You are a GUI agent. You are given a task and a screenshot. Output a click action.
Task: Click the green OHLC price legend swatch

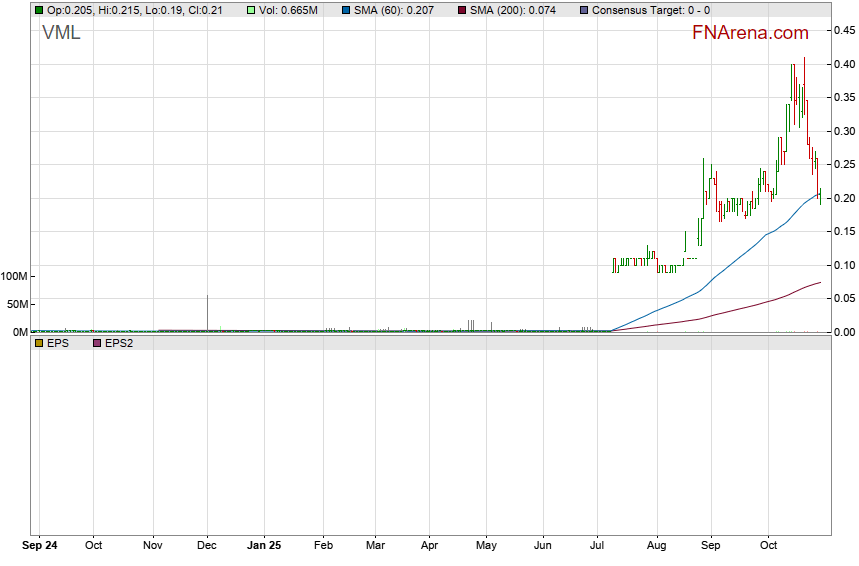coord(39,10)
